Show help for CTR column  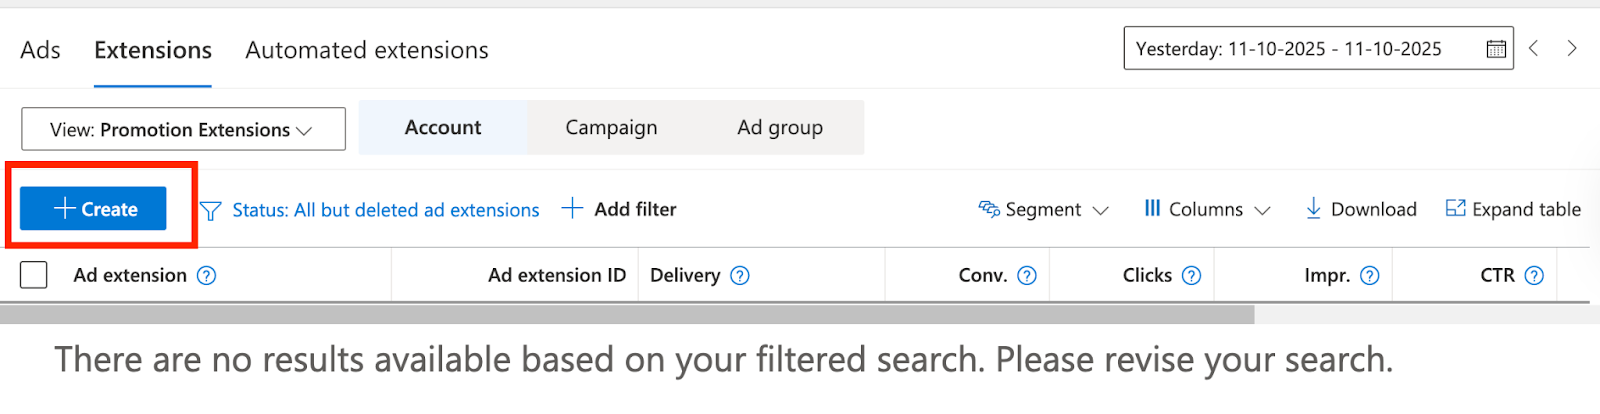(x=1534, y=276)
